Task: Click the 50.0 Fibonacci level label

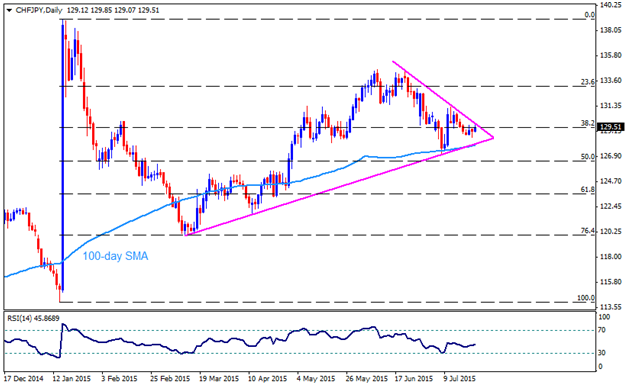Action: pos(588,157)
